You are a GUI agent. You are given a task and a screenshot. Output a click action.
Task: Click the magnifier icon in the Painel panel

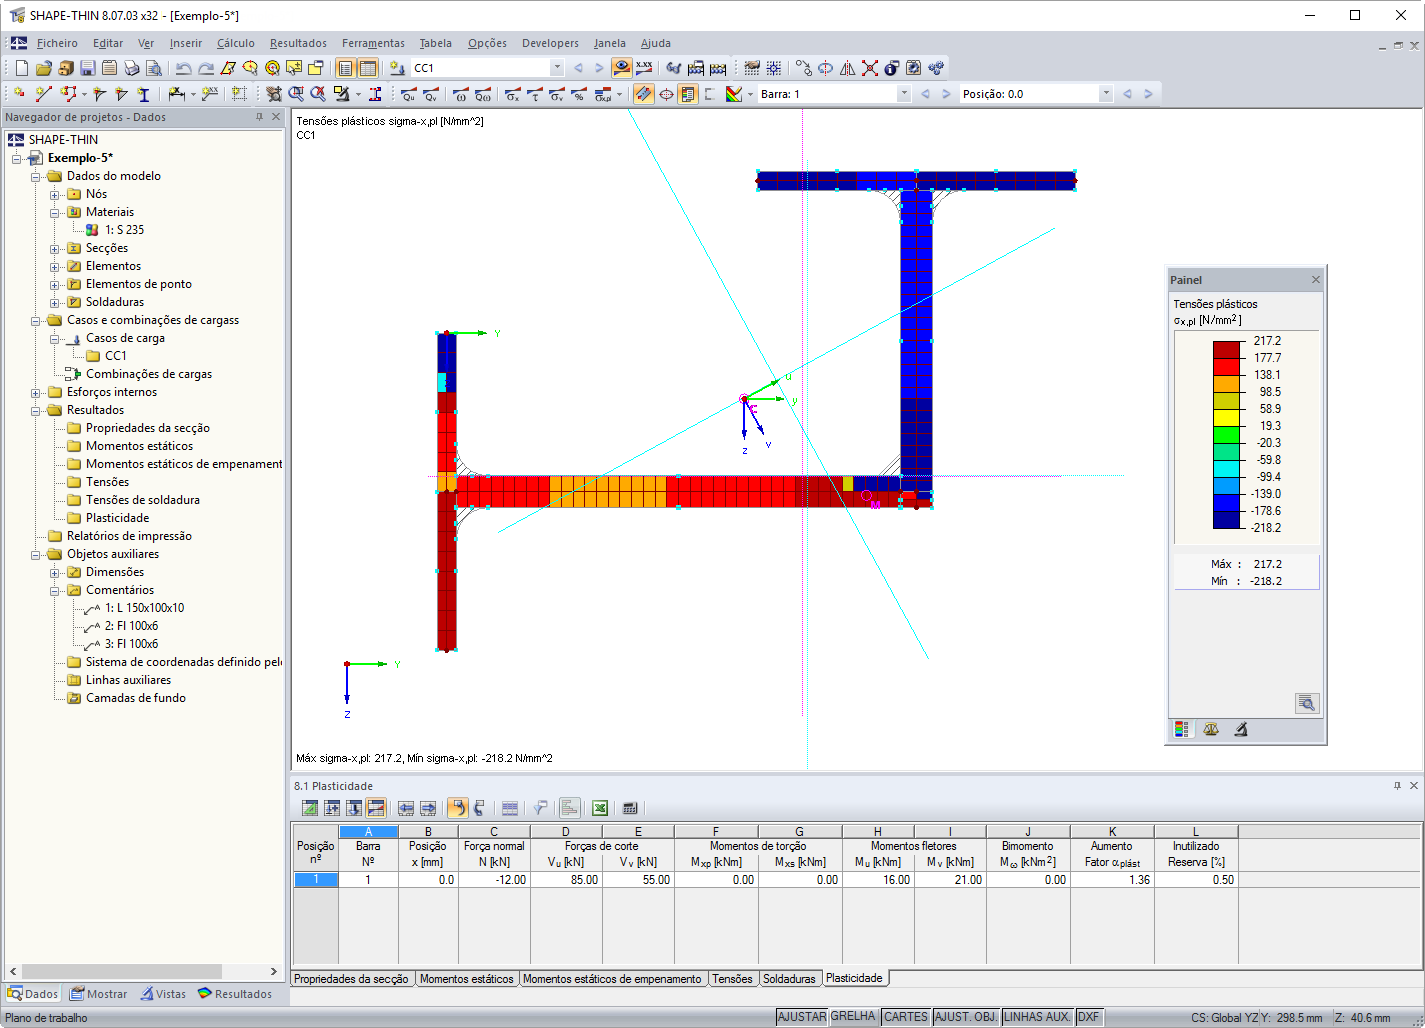point(1307,704)
